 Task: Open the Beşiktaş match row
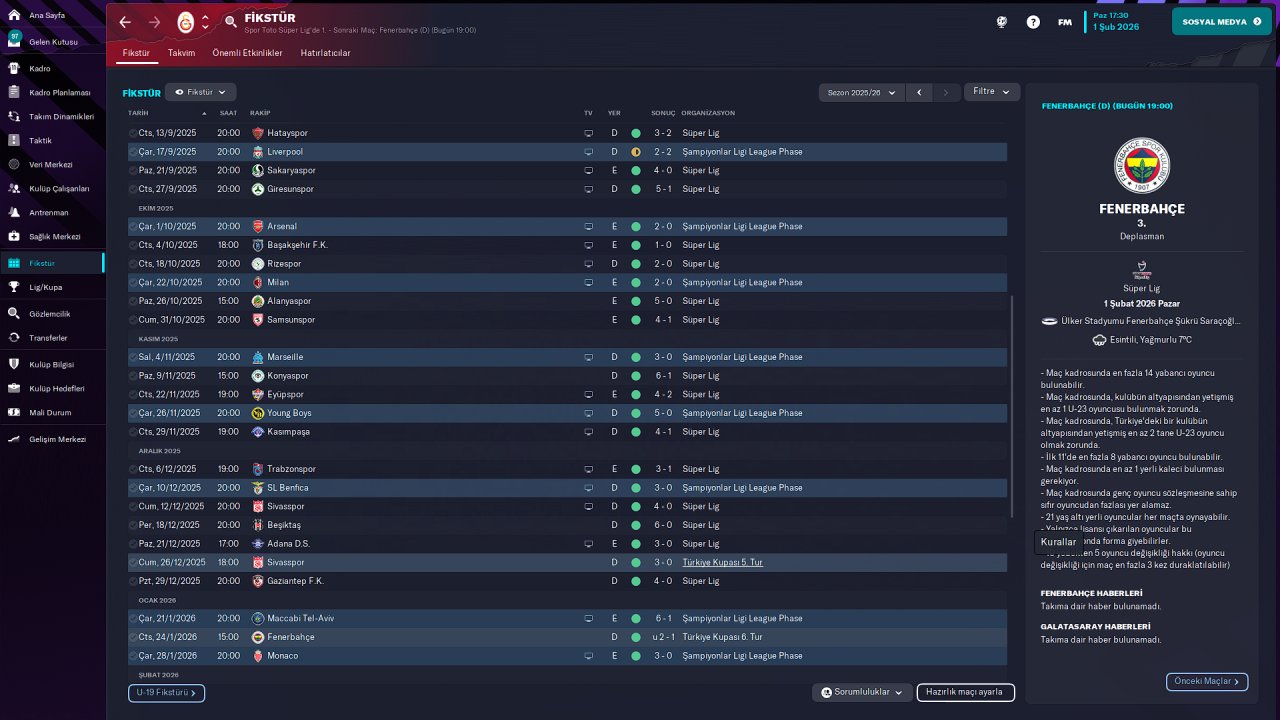pyautogui.click(x=567, y=525)
